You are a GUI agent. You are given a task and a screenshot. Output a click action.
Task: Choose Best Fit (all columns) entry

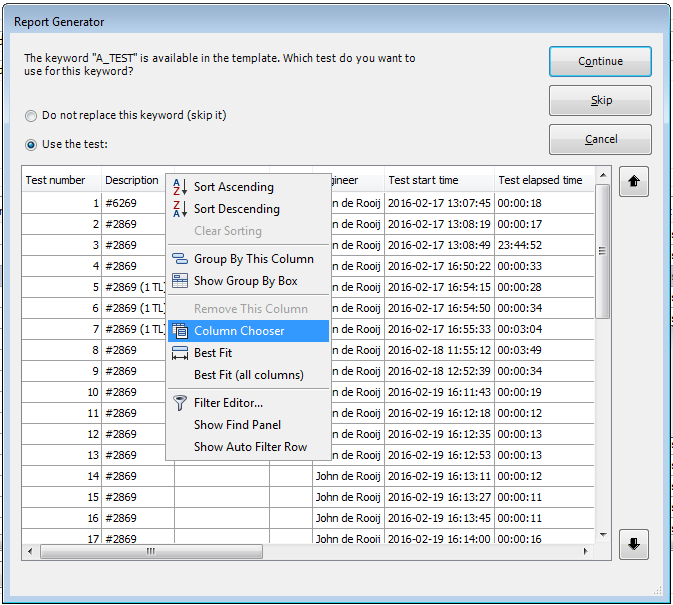pyautogui.click(x=249, y=375)
